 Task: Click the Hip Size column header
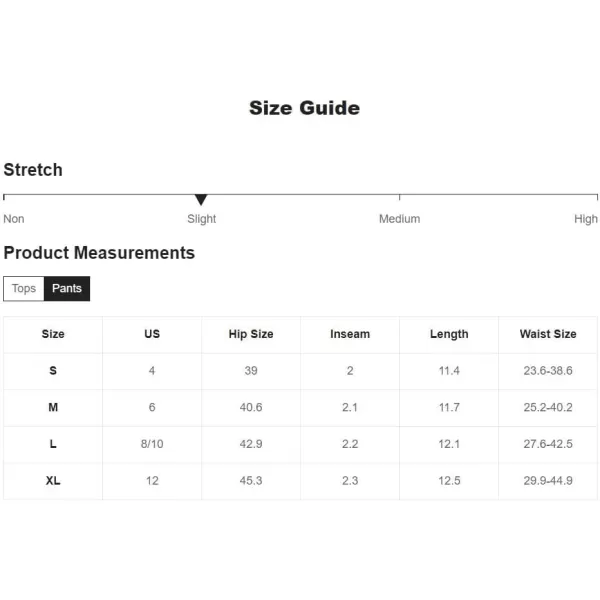click(251, 334)
